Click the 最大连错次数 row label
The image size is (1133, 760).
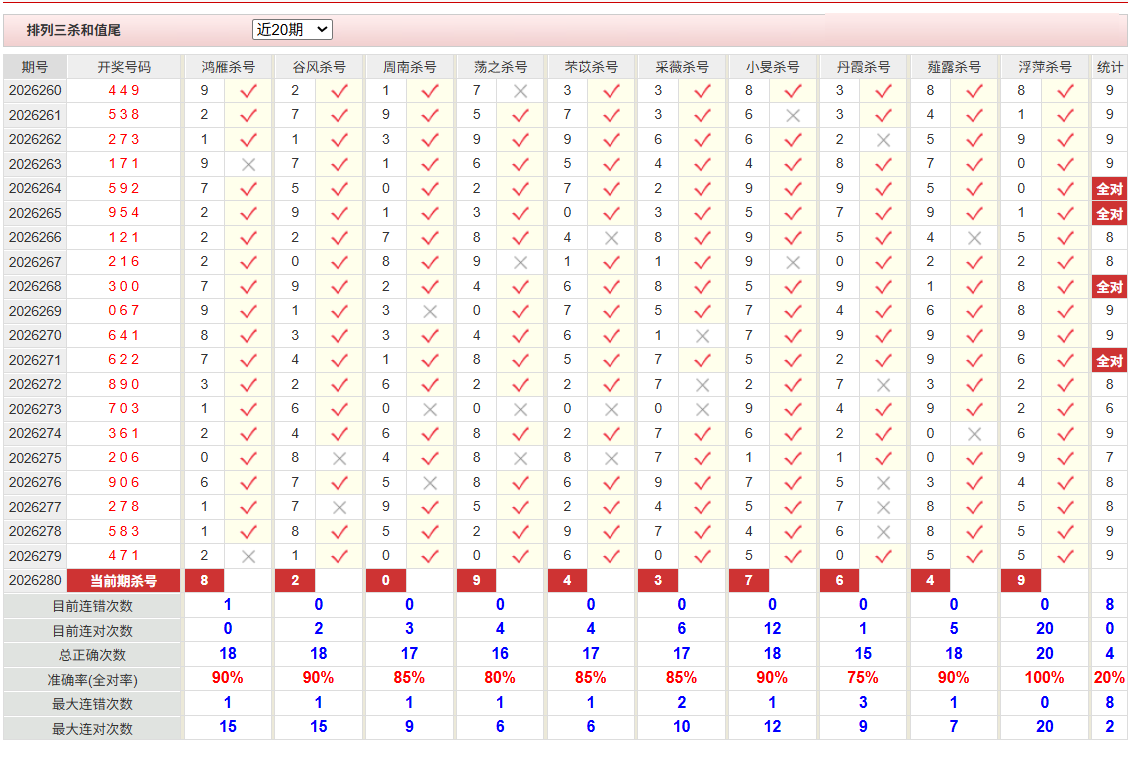(x=92, y=704)
